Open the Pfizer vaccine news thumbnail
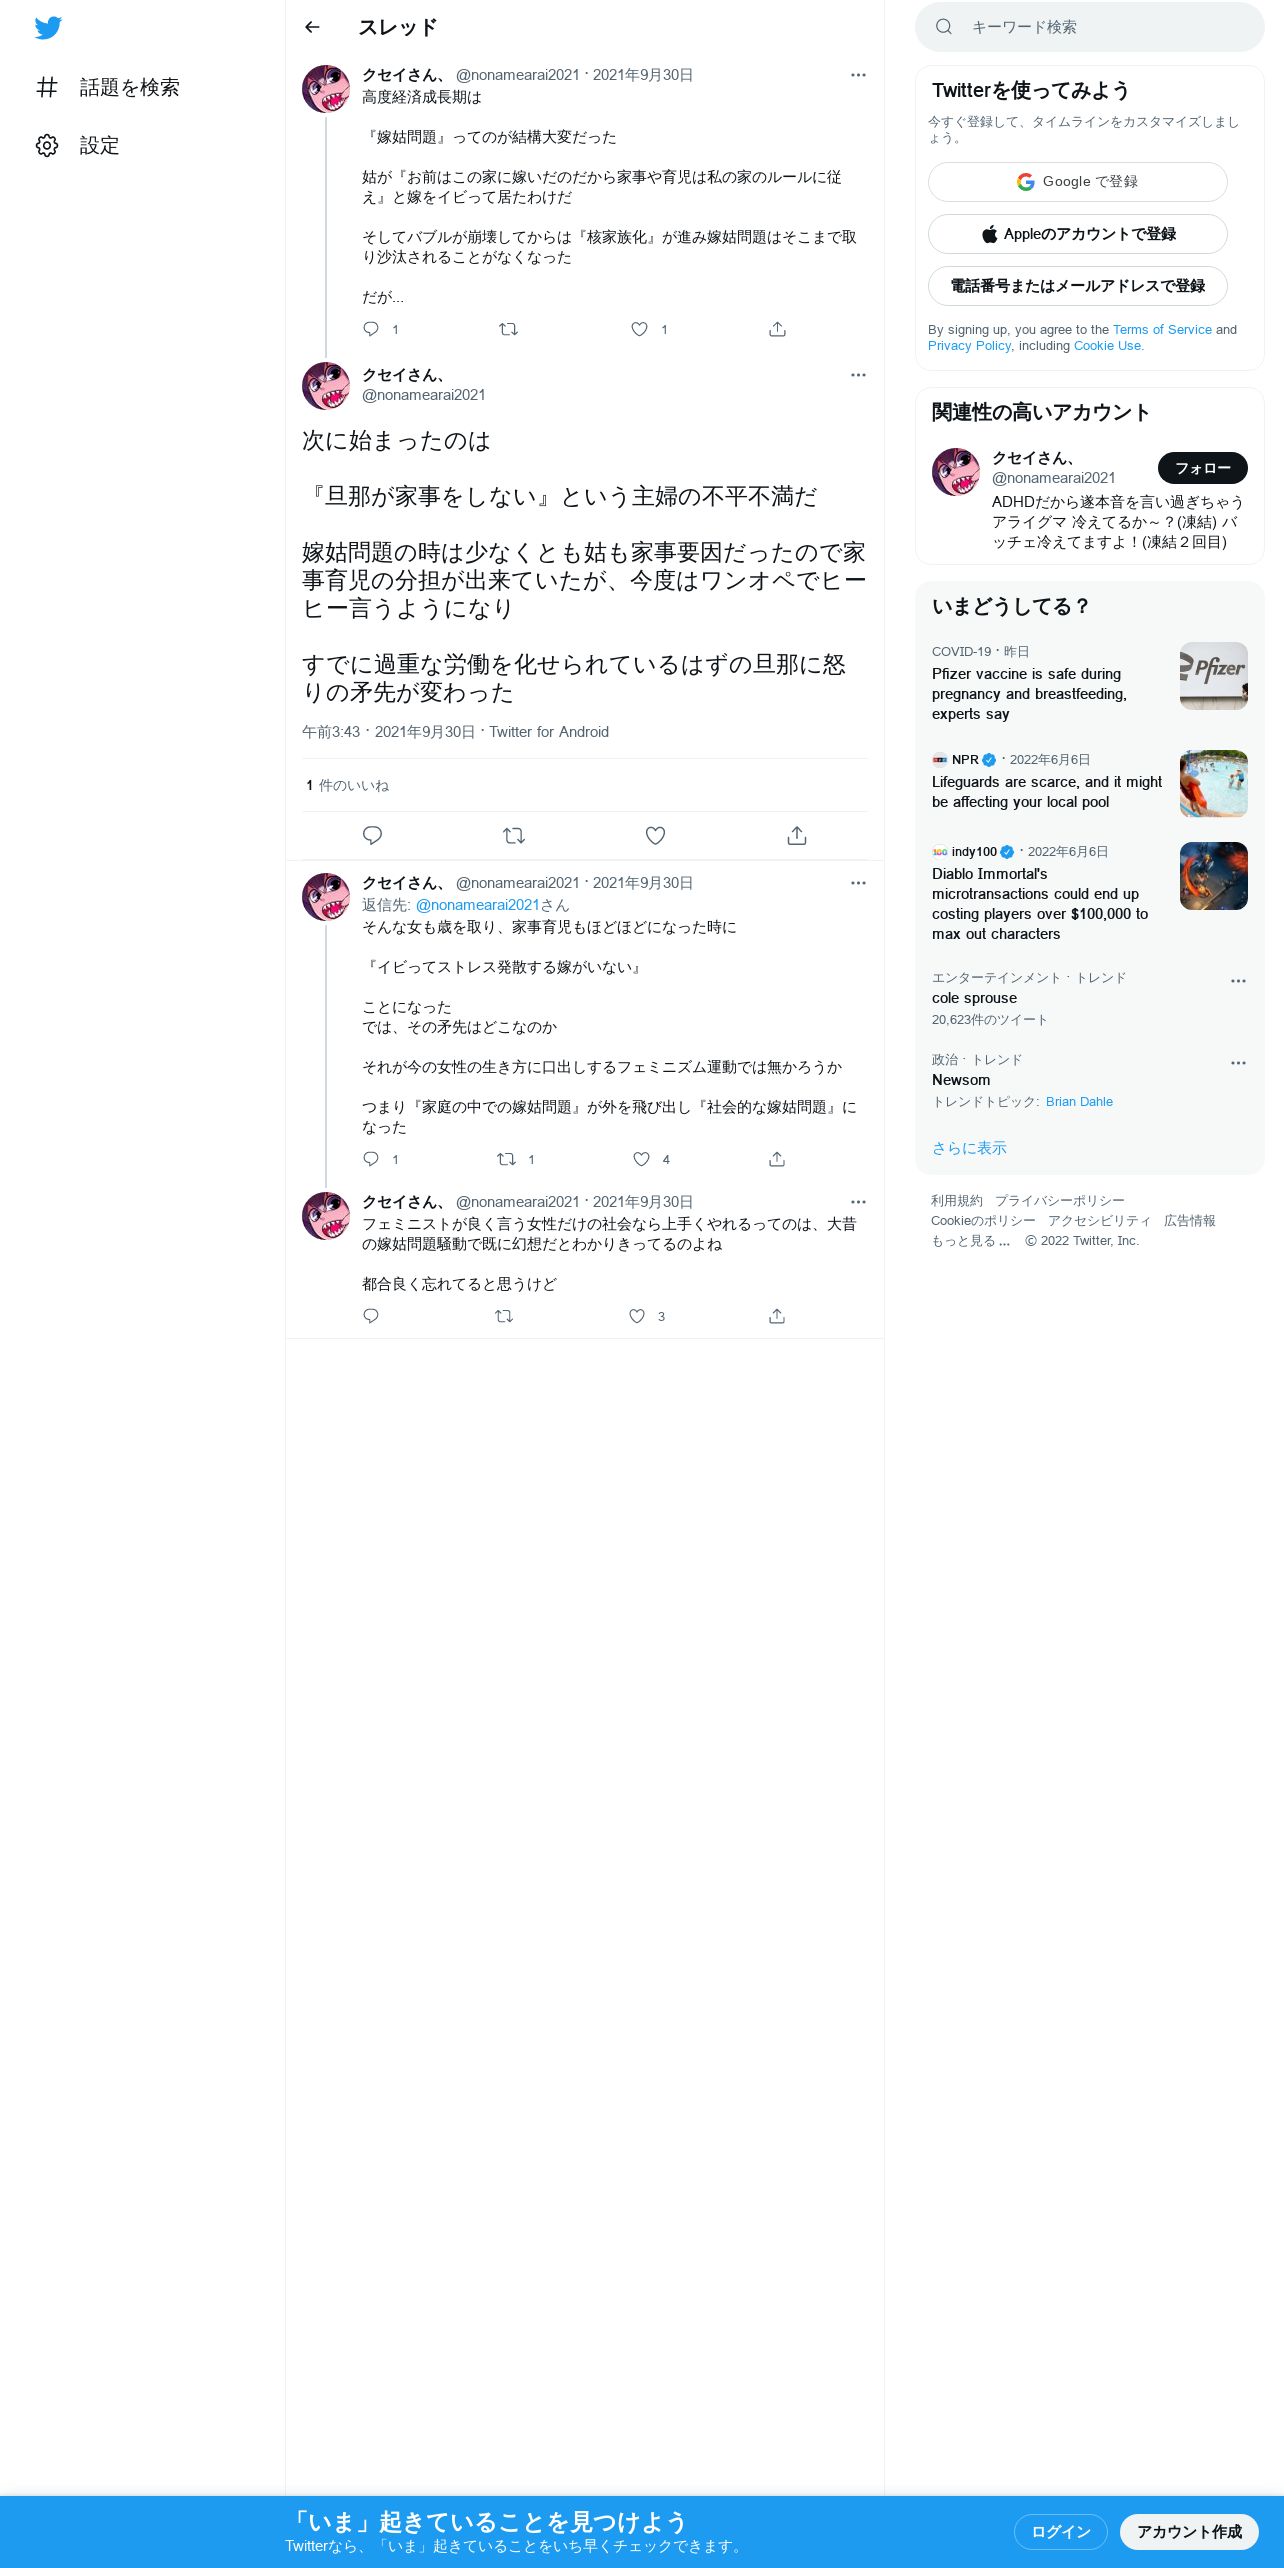Viewport: 1284px width, 2568px height. [x=1214, y=676]
